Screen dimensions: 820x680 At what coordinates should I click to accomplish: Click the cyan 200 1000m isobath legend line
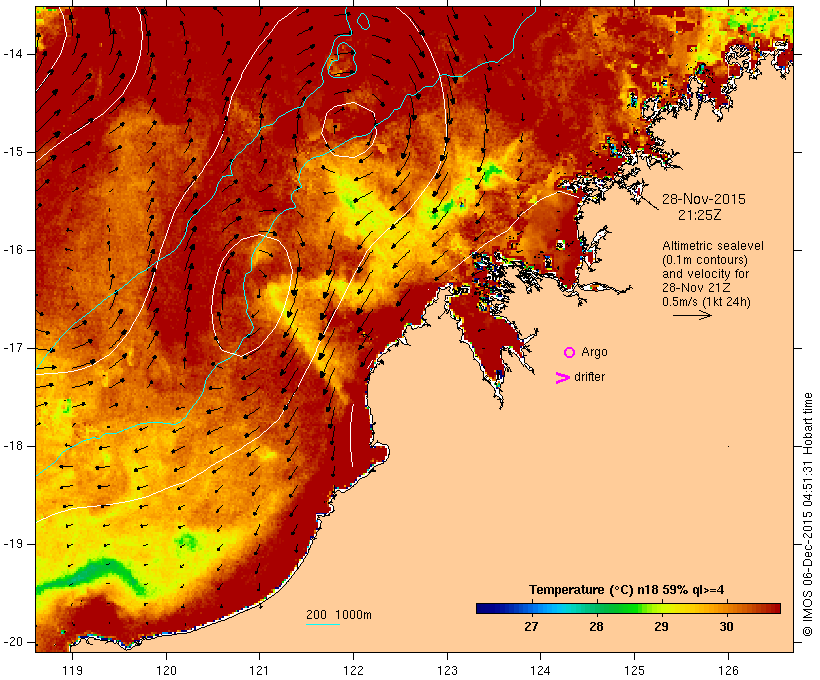tap(323, 624)
